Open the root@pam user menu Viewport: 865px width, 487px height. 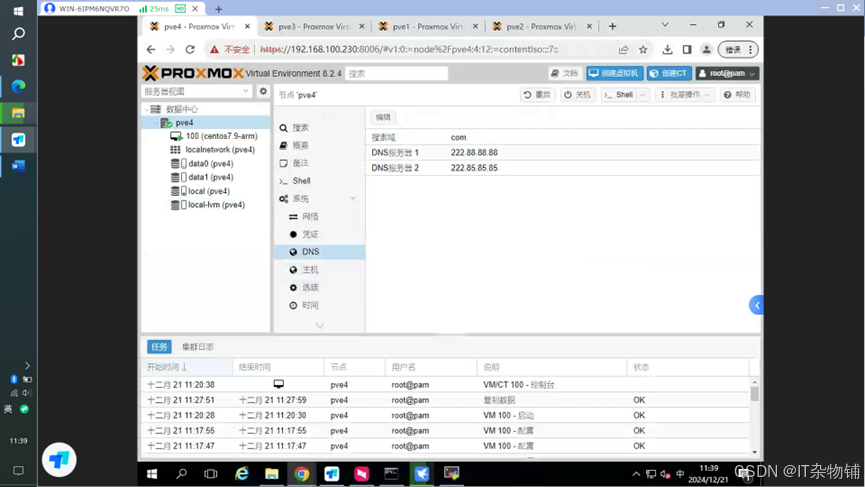[727, 73]
